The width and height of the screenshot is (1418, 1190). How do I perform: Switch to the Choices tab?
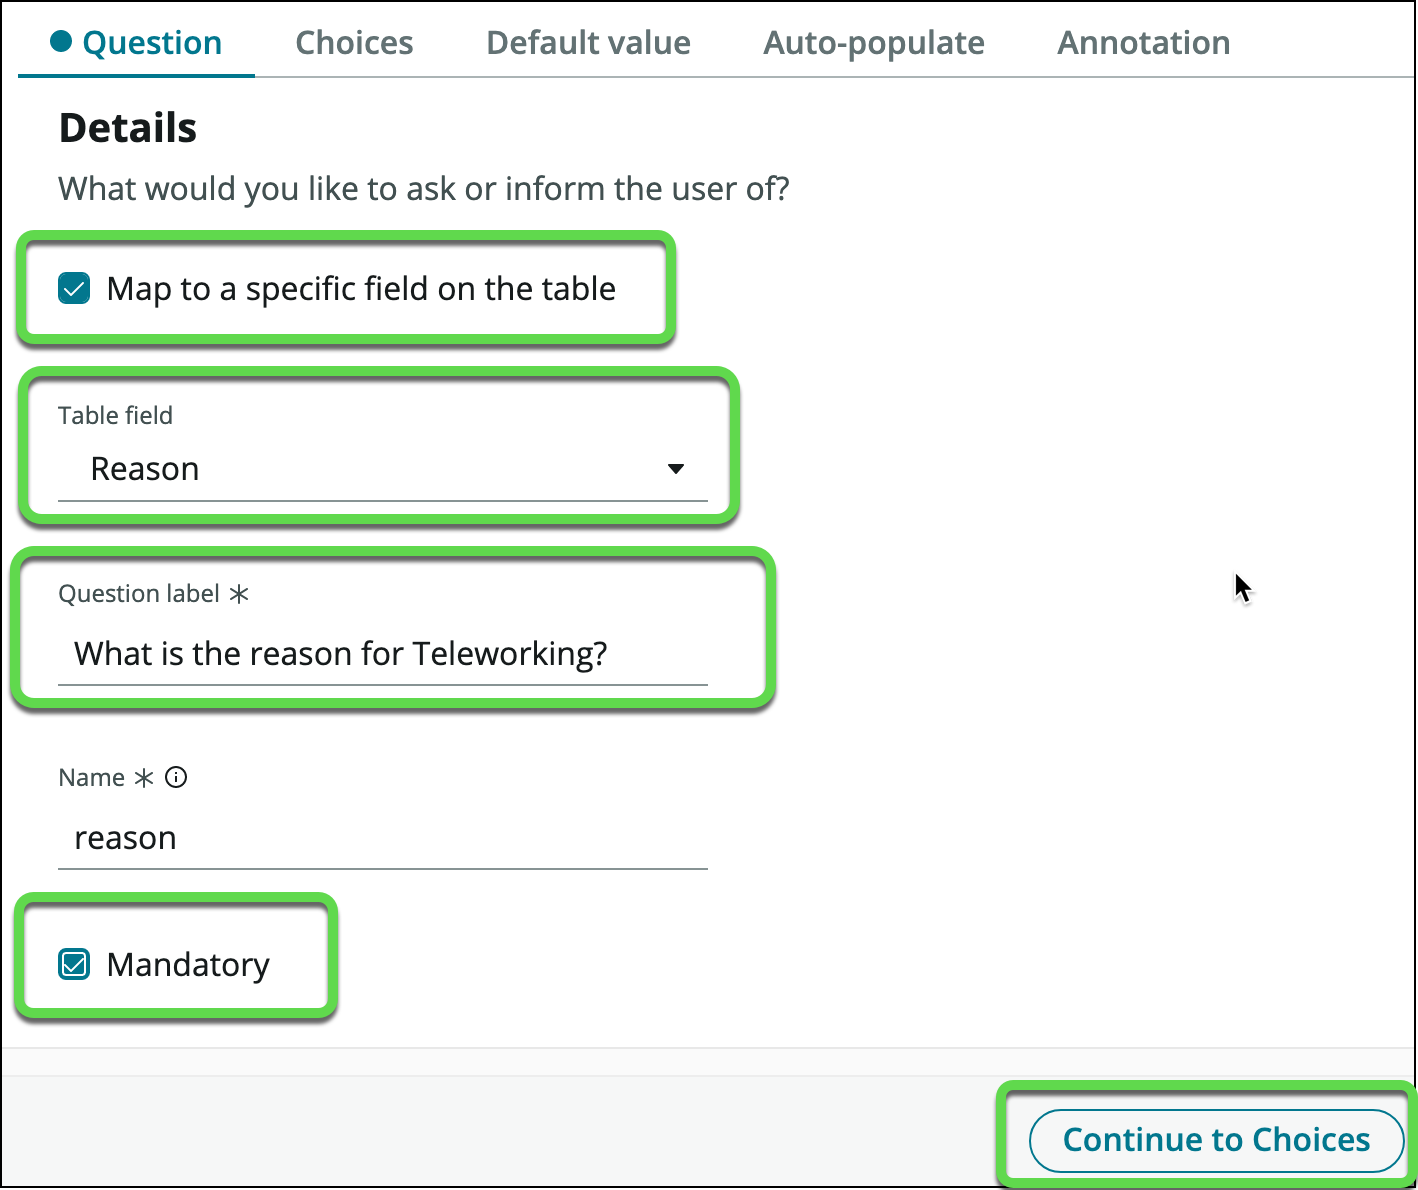click(x=354, y=43)
